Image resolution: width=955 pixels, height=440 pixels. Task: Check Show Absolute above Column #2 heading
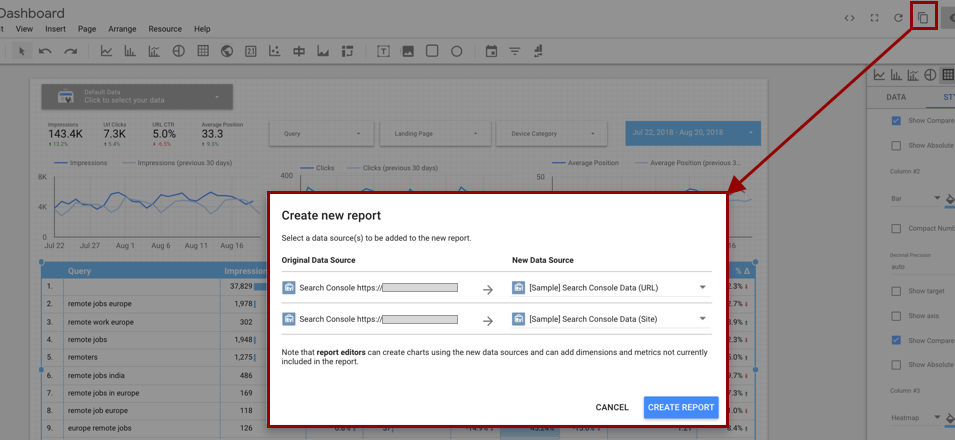pyautogui.click(x=897, y=146)
